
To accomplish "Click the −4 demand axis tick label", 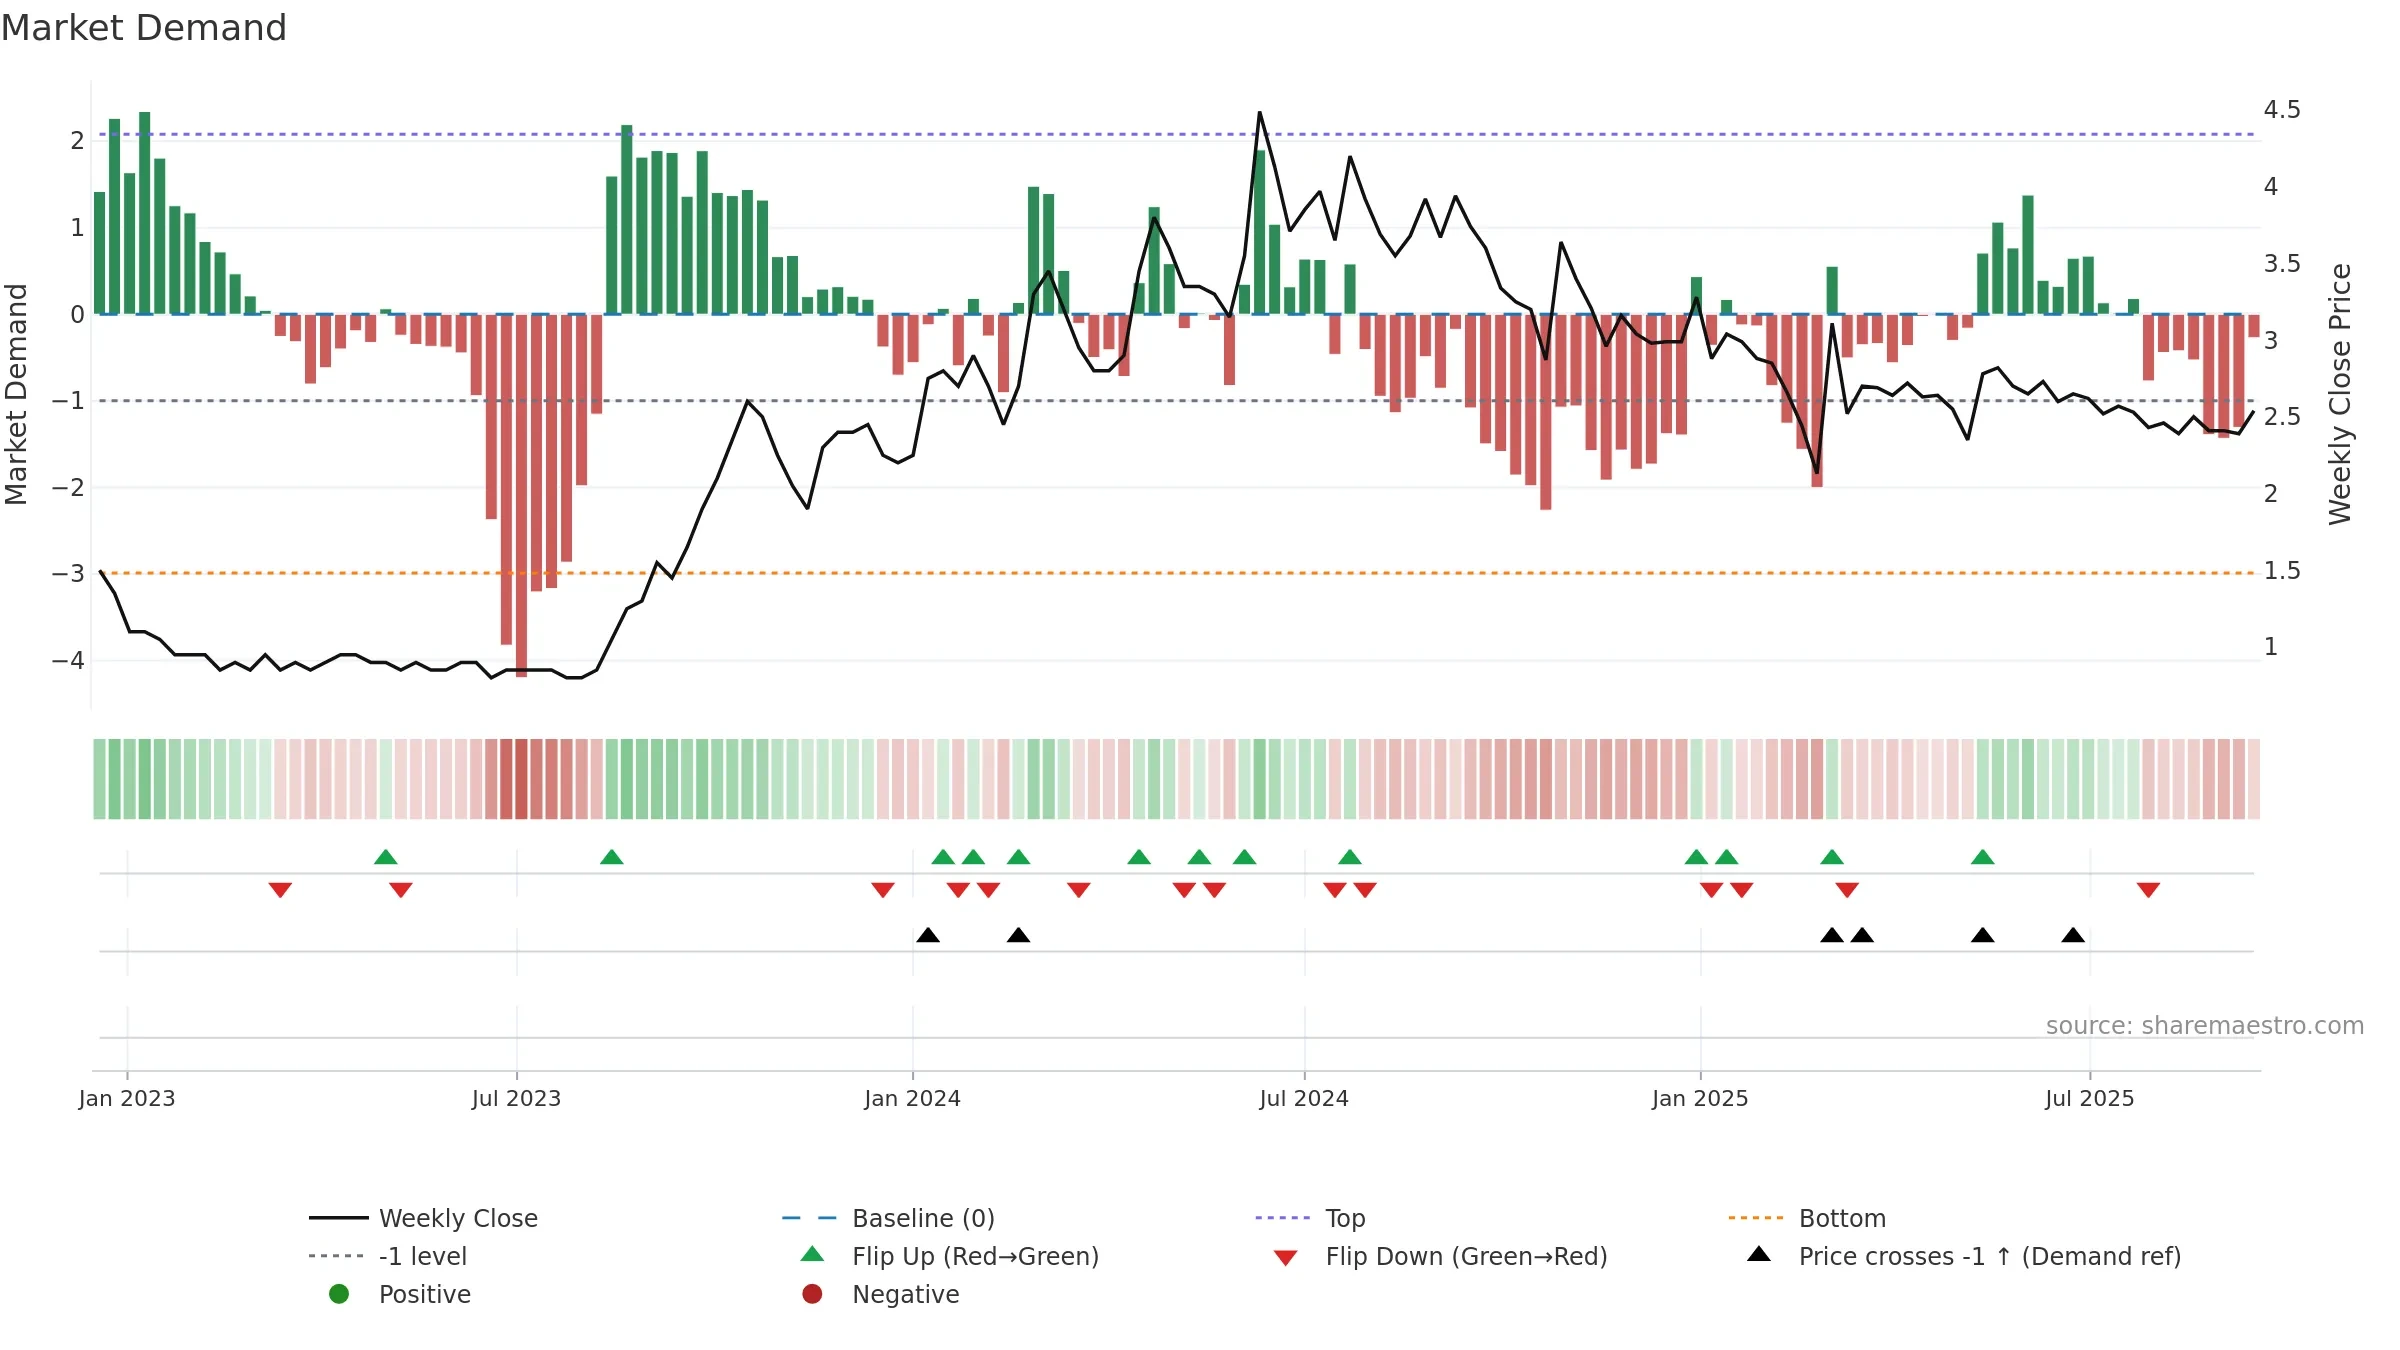I will coord(68,660).
